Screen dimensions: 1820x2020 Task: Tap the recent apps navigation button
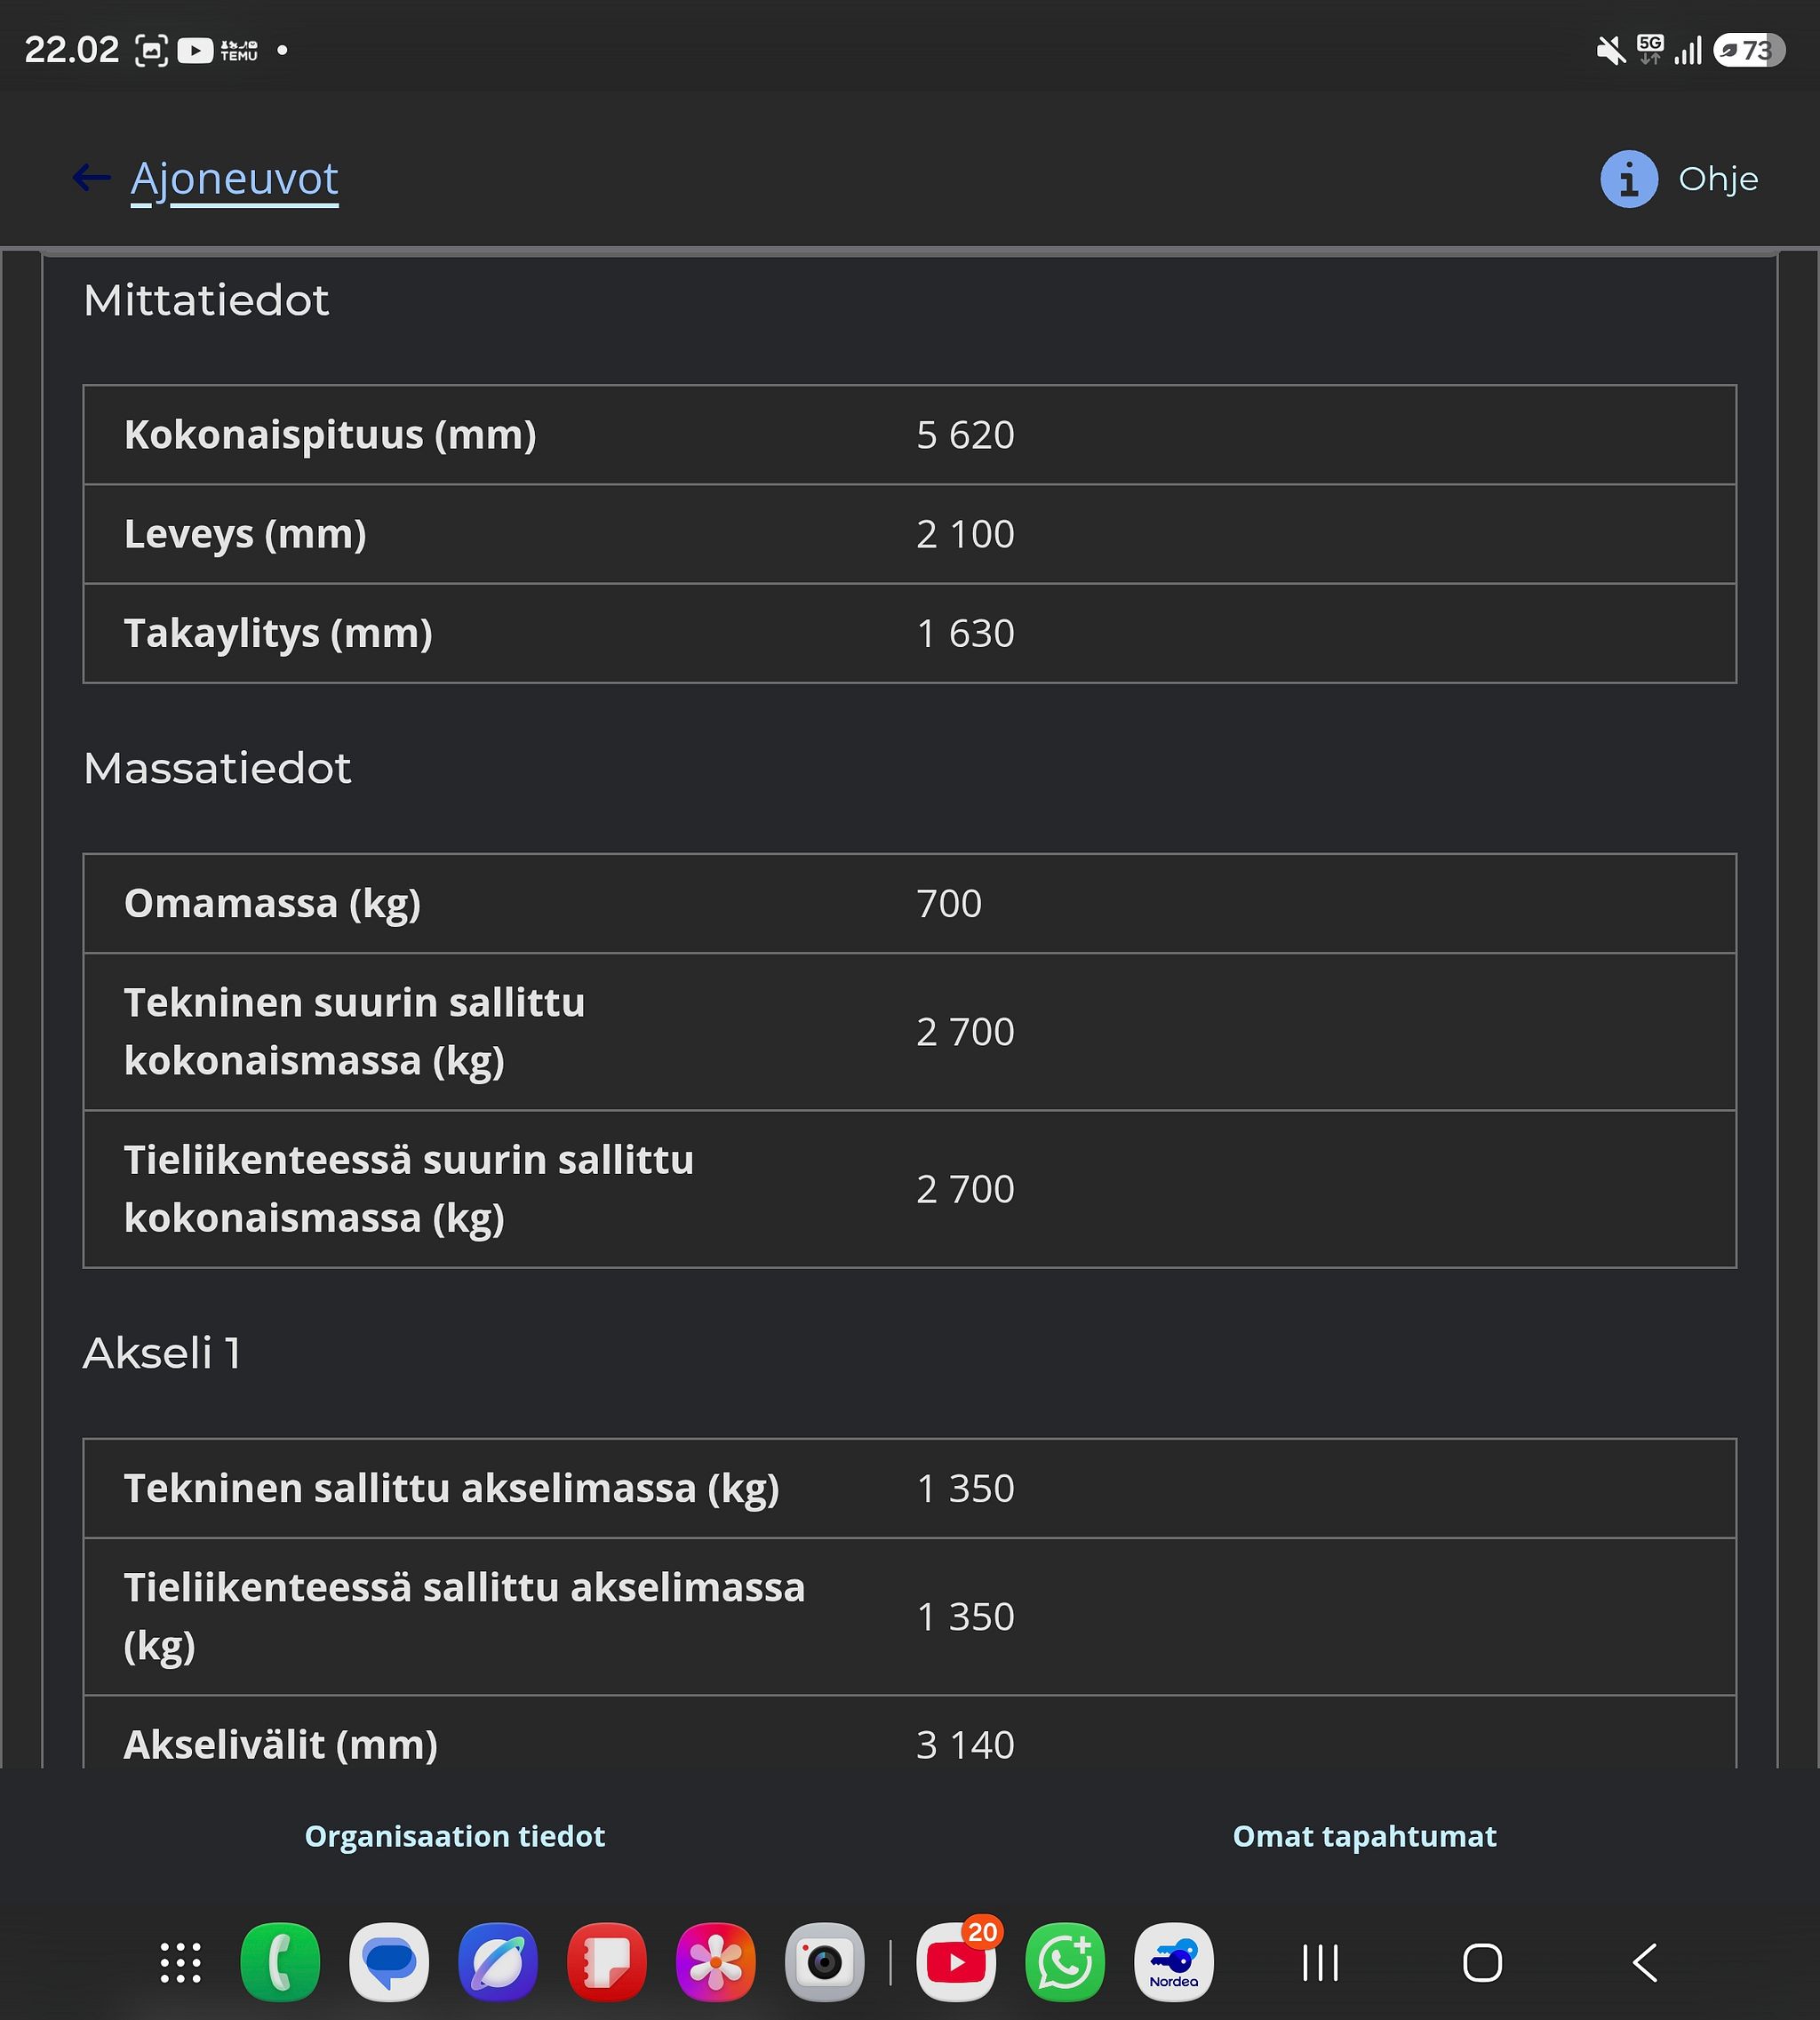pyautogui.click(x=1321, y=1963)
